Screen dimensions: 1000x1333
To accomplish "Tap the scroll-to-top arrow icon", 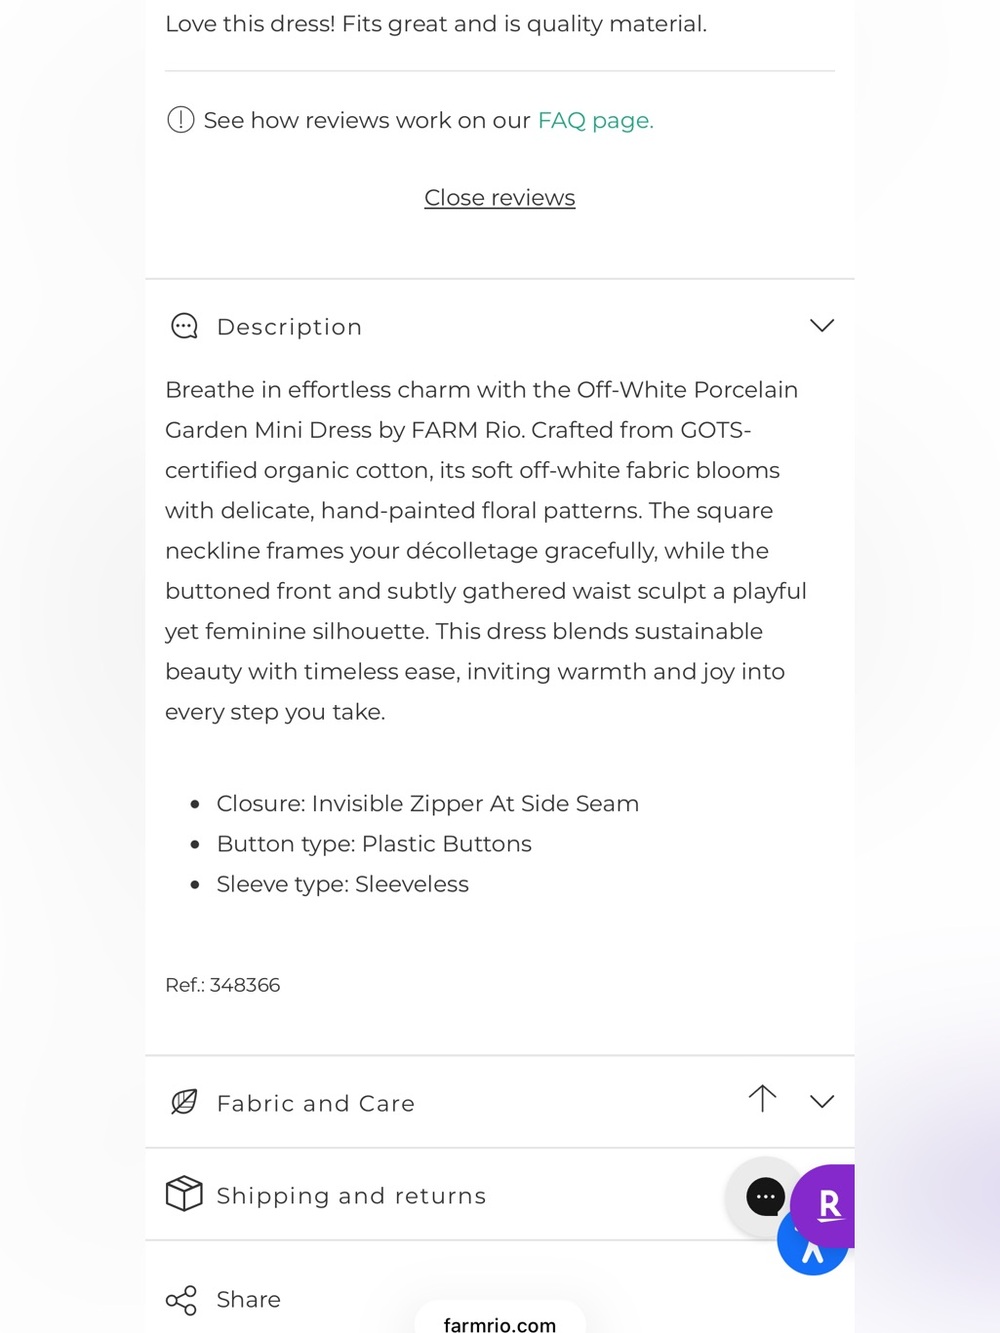I will click(x=762, y=1098).
